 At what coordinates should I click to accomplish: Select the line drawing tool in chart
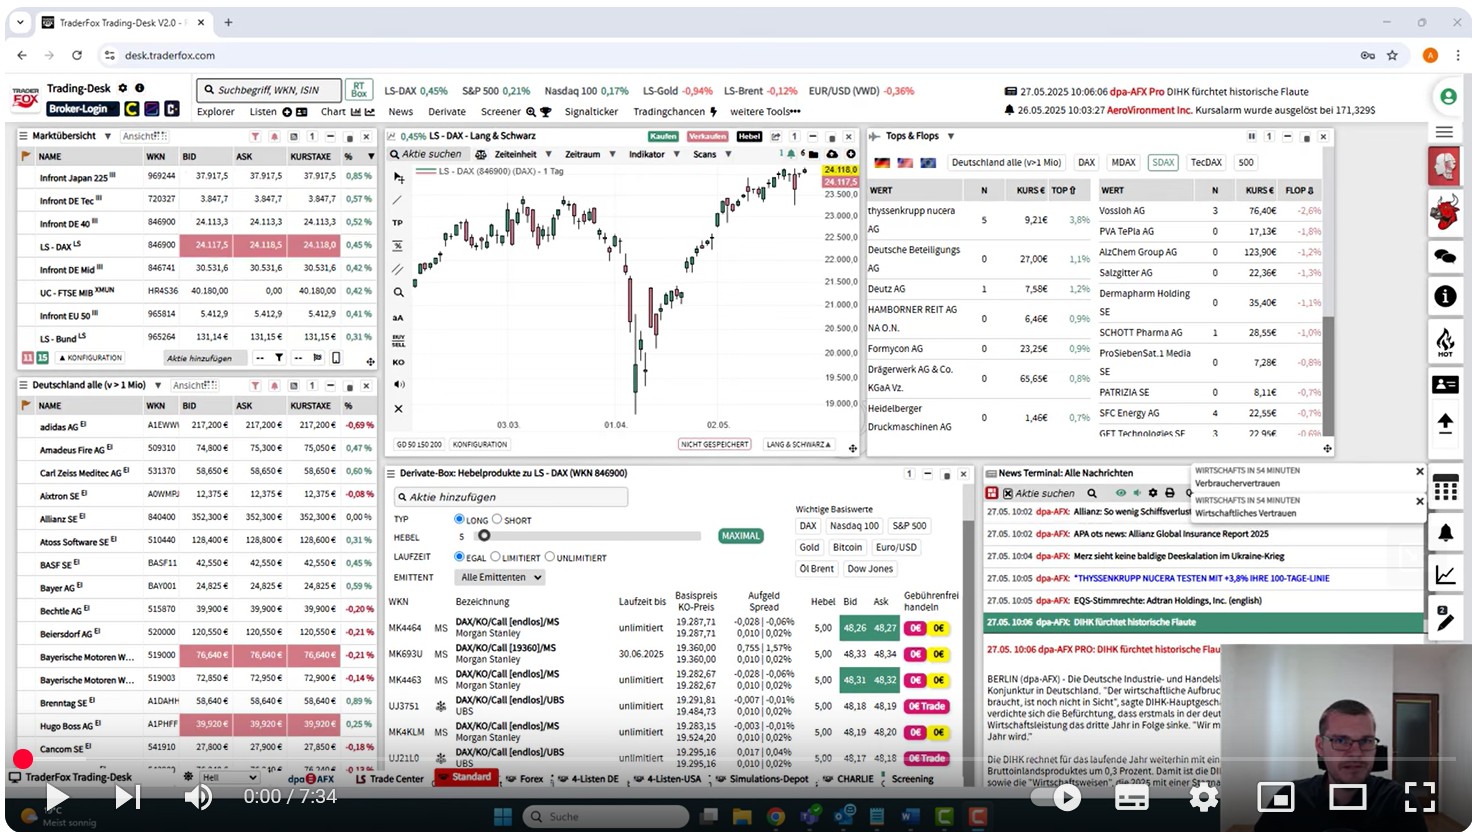[x=398, y=200]
